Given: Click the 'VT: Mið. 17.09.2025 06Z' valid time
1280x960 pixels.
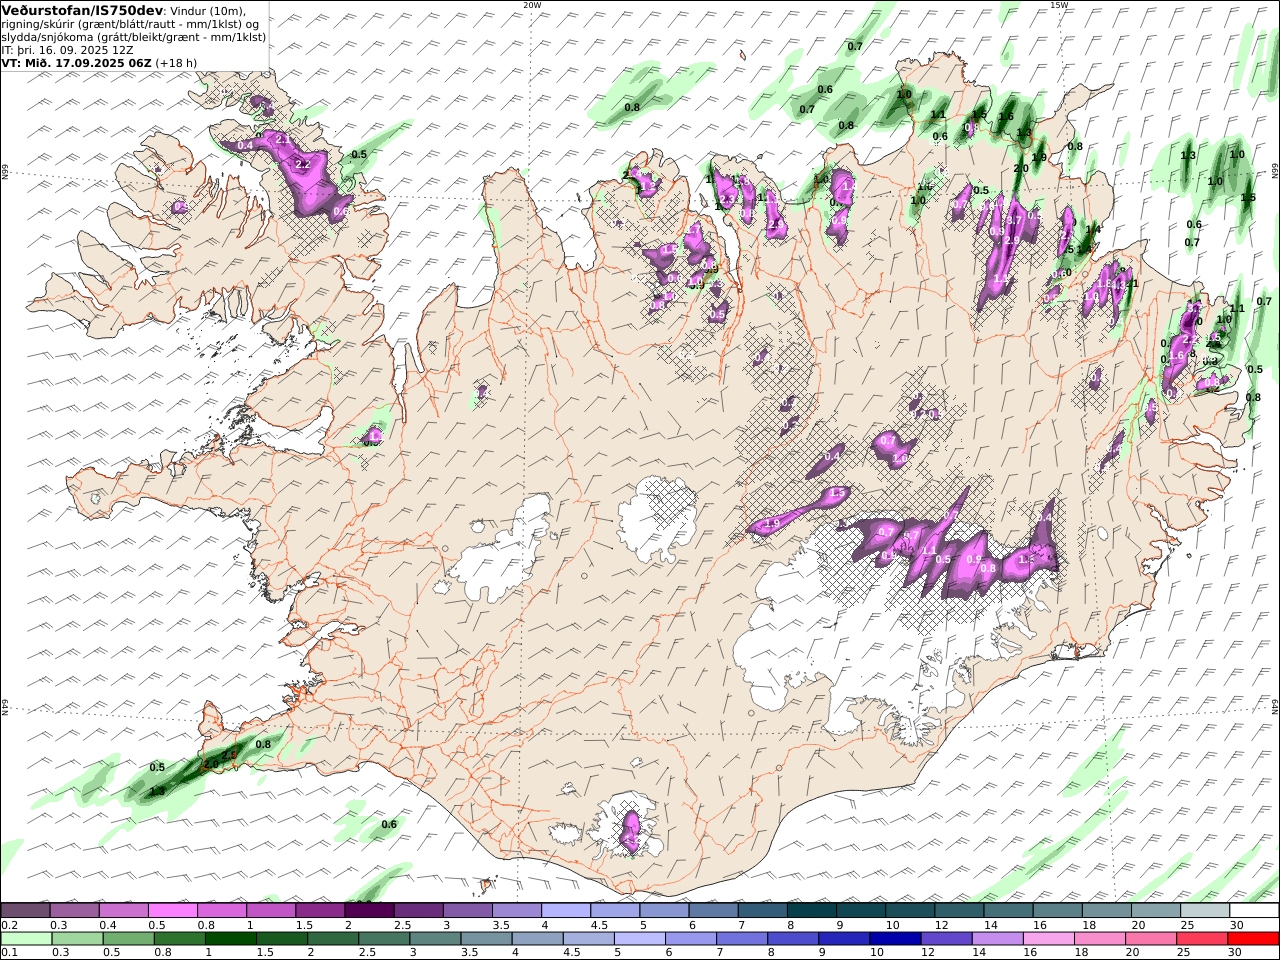Looking at the screenshot, I should pos(76,62).
